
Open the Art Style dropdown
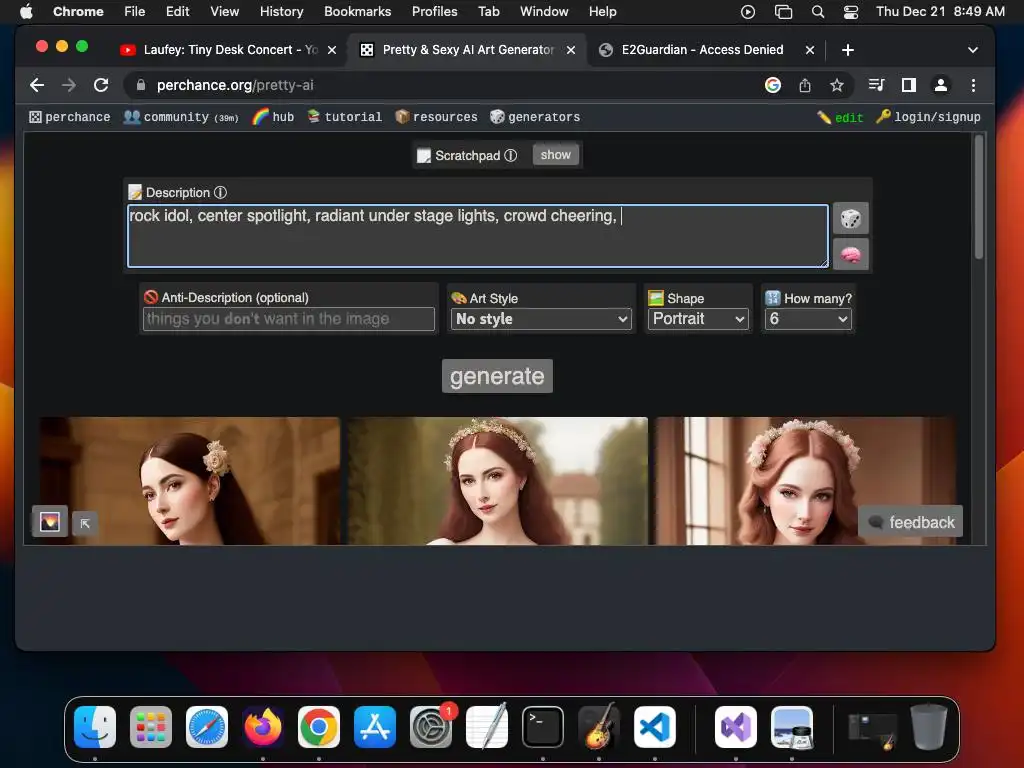point(541,319)
